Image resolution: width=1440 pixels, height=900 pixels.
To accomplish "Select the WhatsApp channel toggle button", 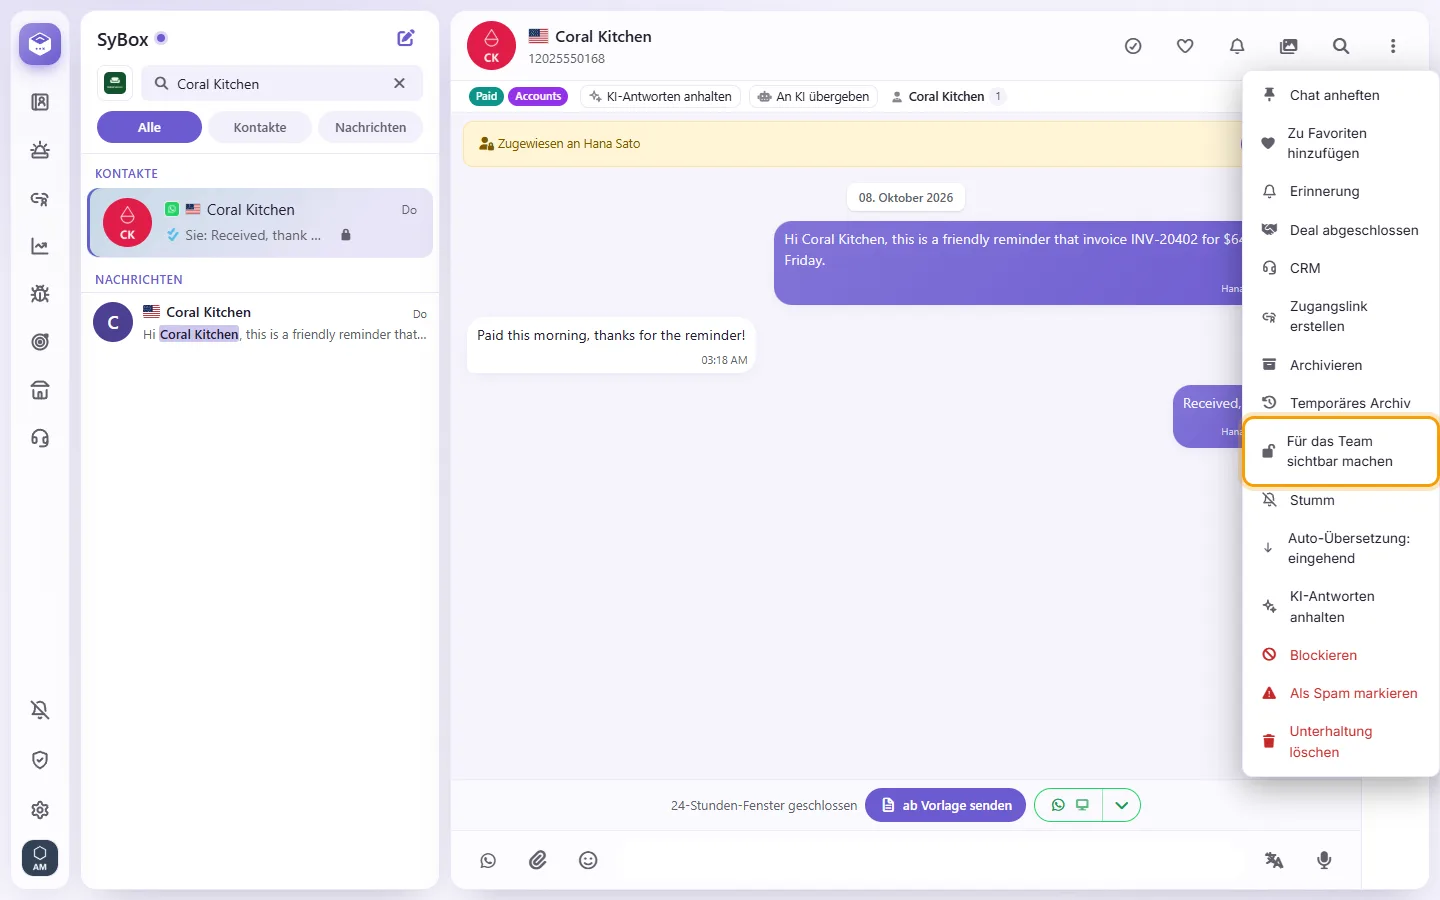I will pos(1069,805).
